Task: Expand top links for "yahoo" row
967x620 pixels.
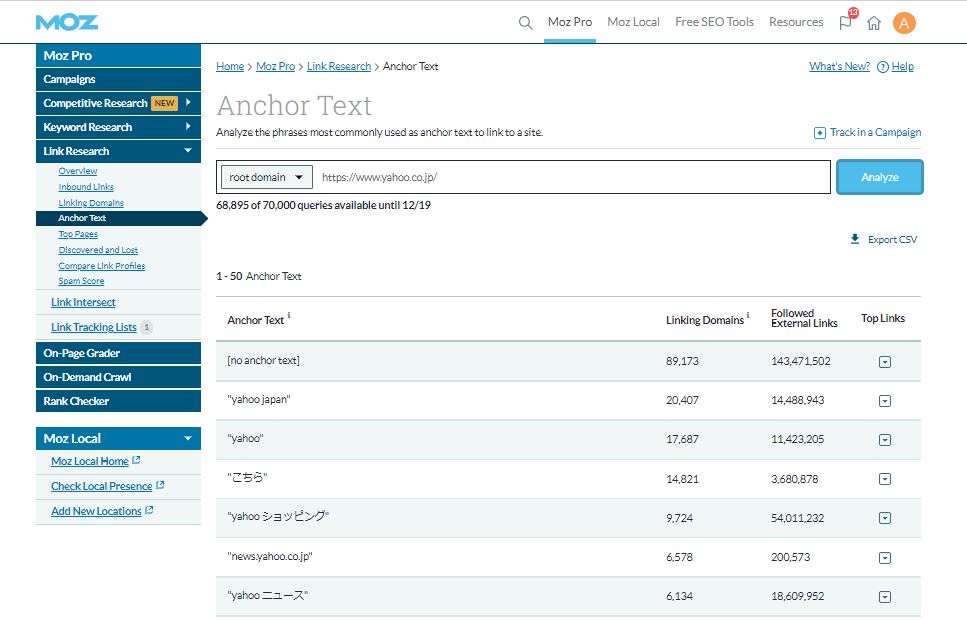Action: pos(885,440)
